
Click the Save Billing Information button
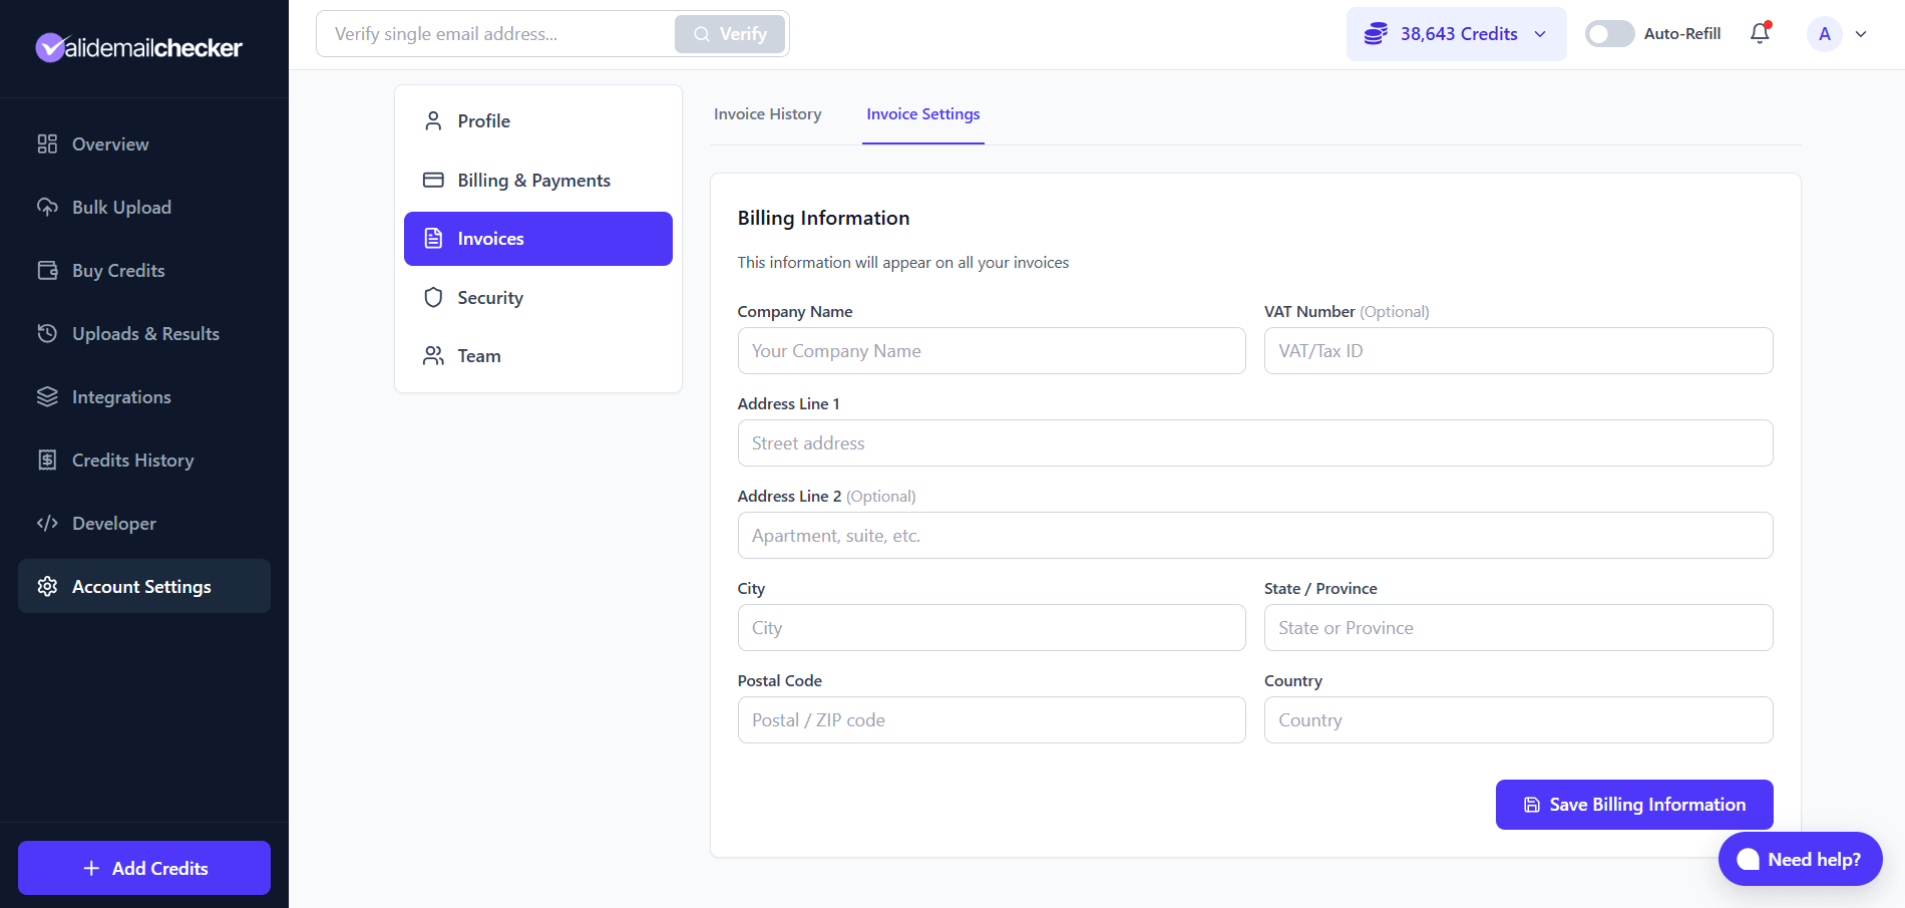coord(1632,804)
